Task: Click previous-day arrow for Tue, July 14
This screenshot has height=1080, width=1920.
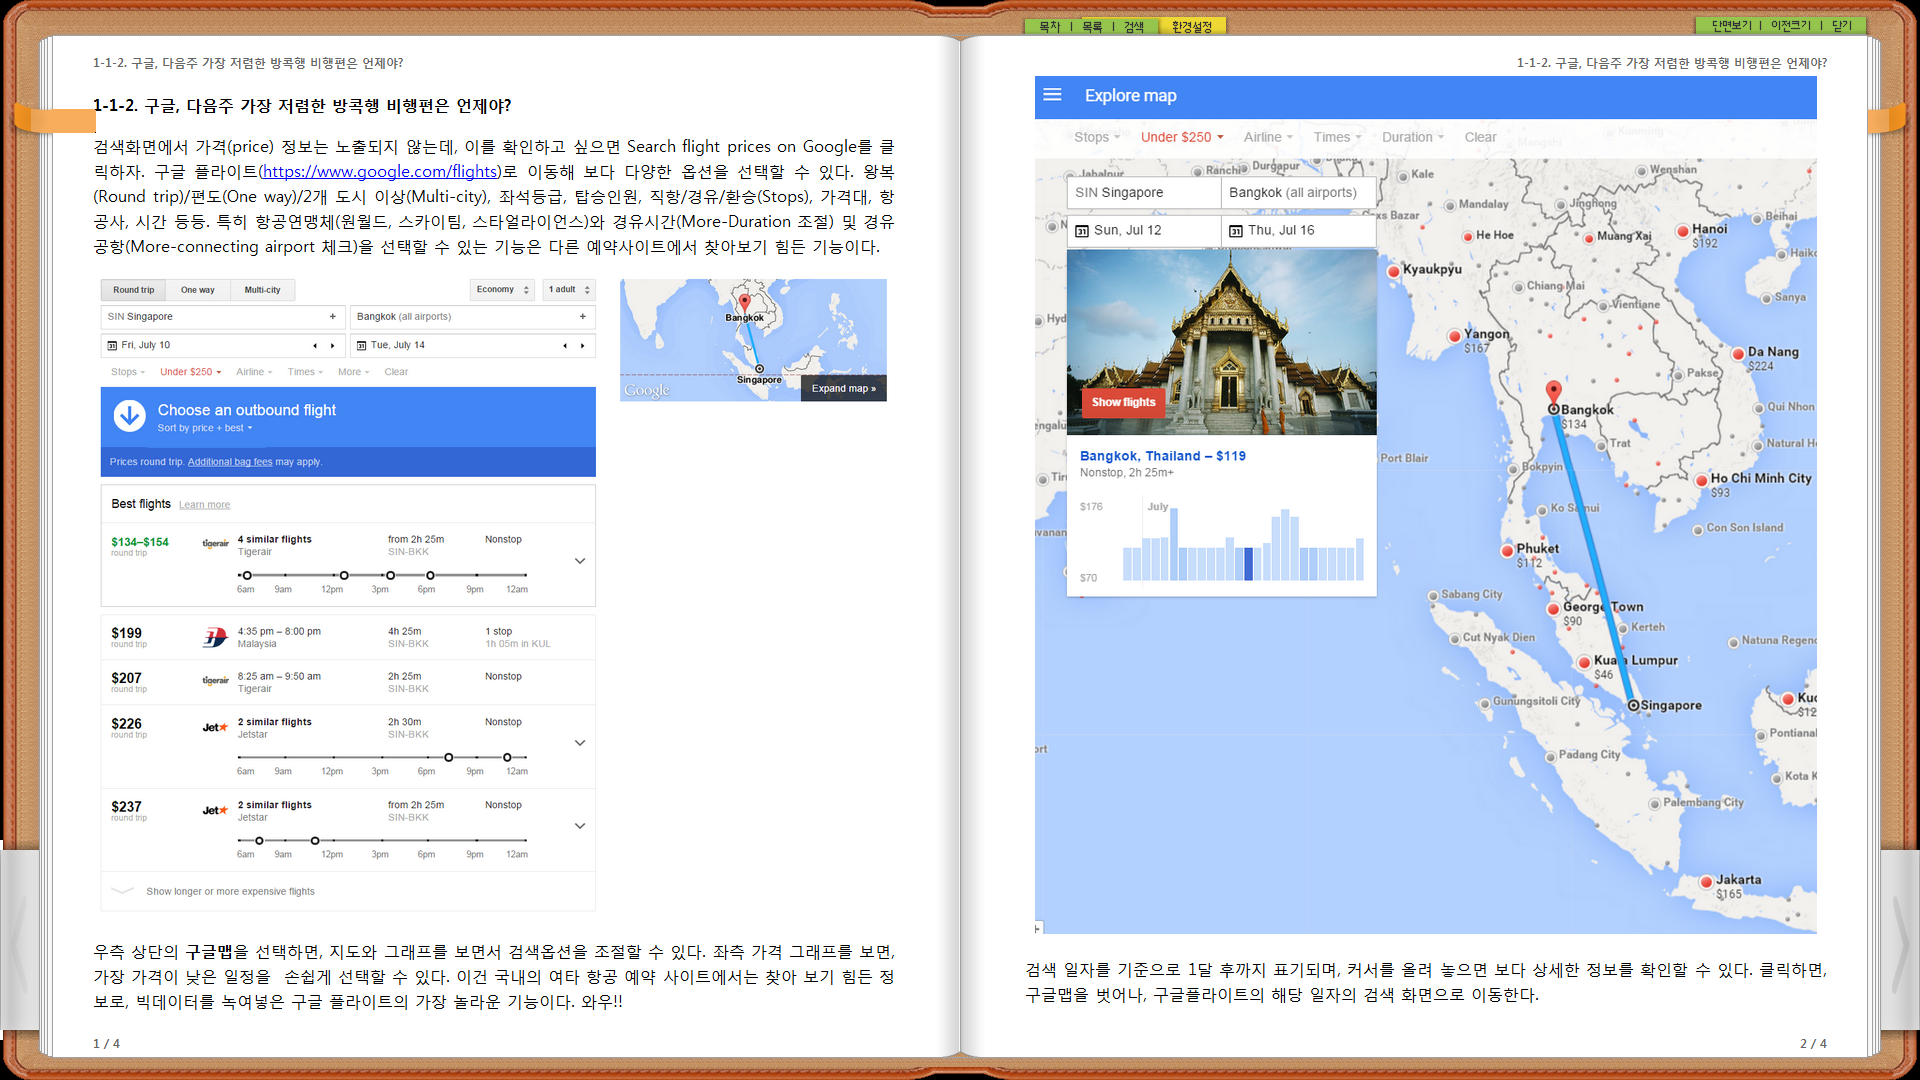Action: (565, 346)
